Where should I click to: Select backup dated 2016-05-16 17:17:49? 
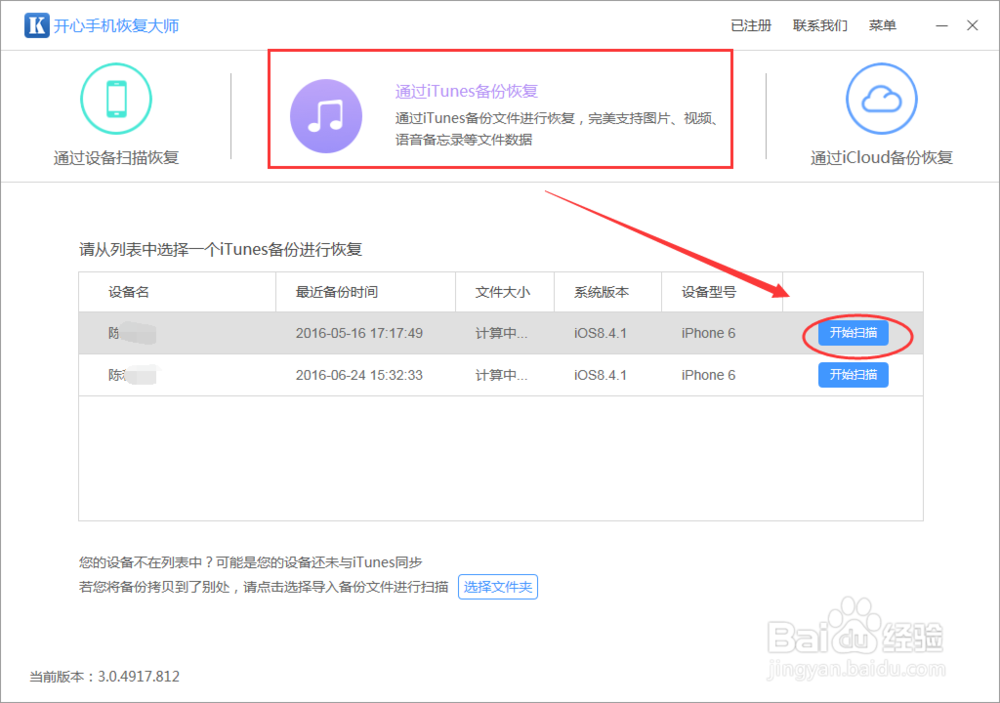click(501, 333)
